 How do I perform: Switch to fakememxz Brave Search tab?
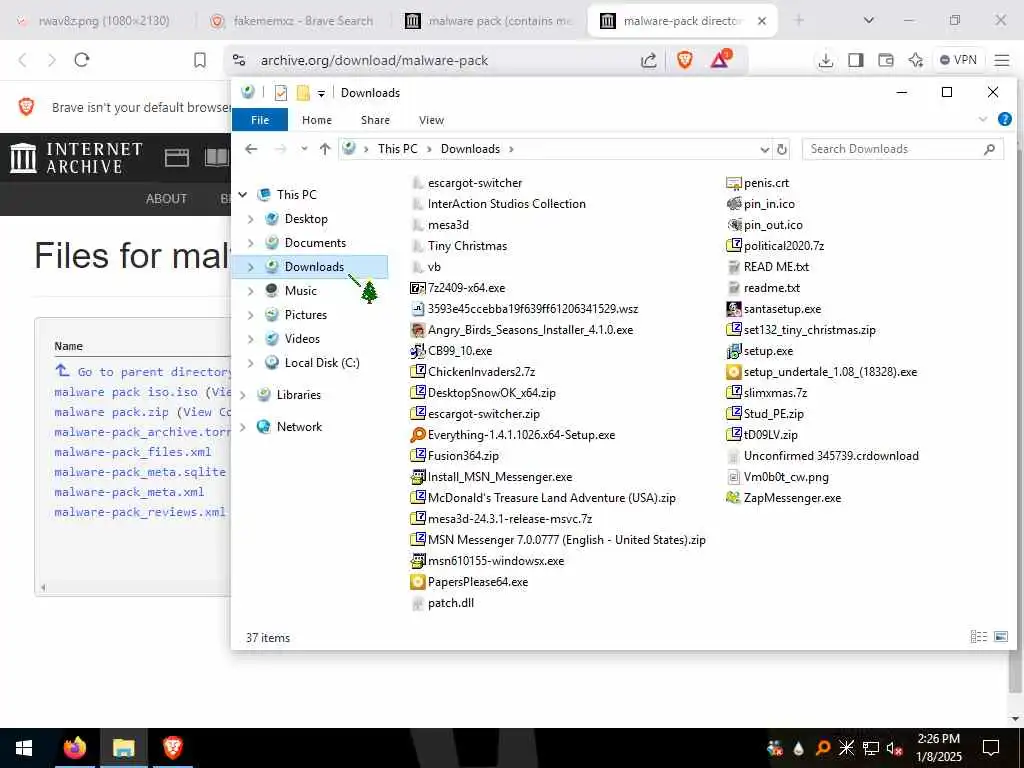293,21
